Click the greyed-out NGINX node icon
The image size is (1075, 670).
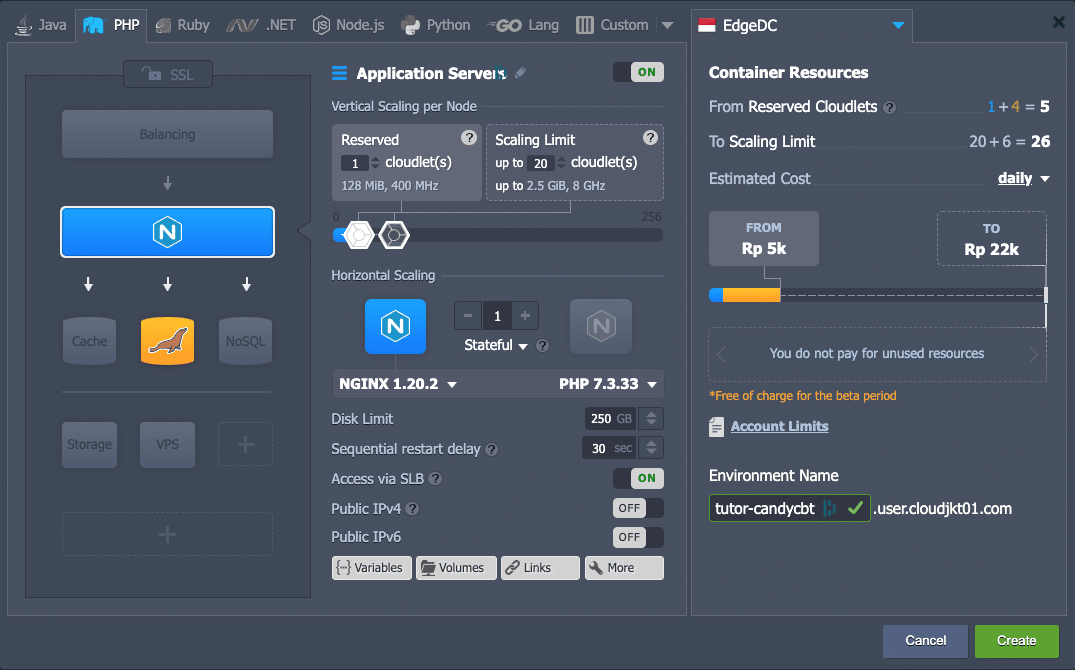pos(601,326)
